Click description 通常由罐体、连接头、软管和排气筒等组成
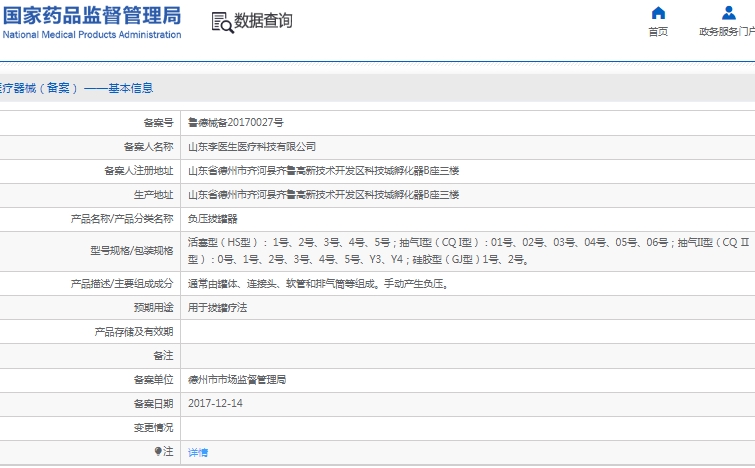755x468 pixels. tap(318, 284)
